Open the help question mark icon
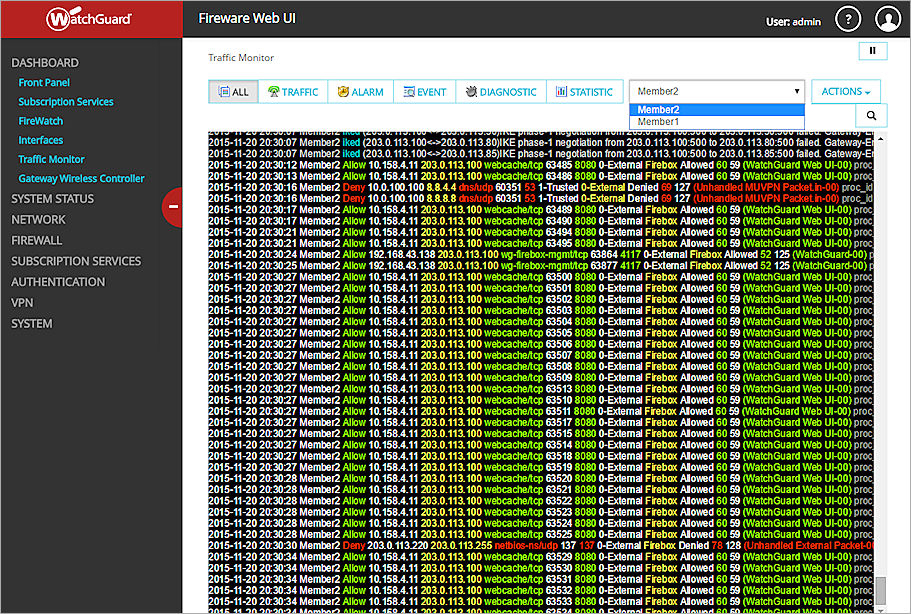 pos(848,19)
